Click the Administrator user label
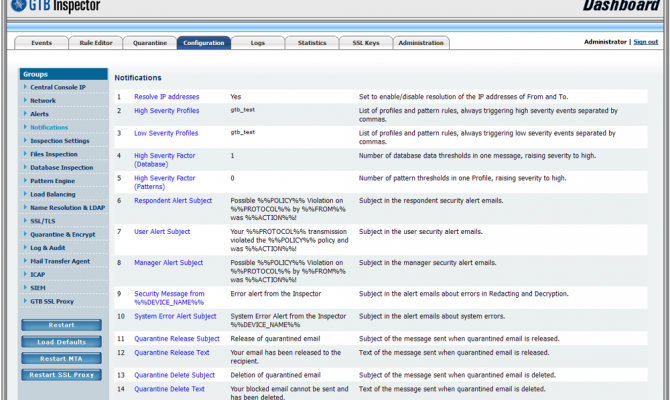 (605, 42)
